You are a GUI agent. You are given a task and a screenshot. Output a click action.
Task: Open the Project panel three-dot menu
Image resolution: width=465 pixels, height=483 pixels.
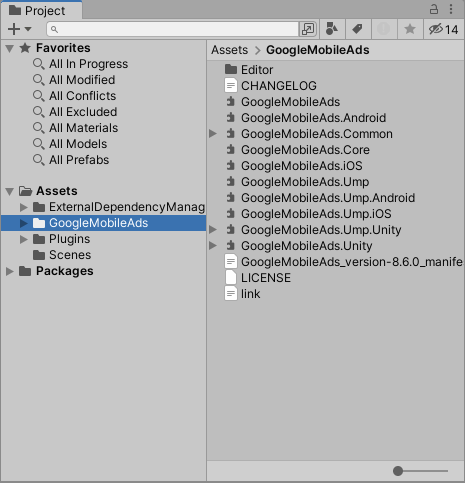(451, 9)
